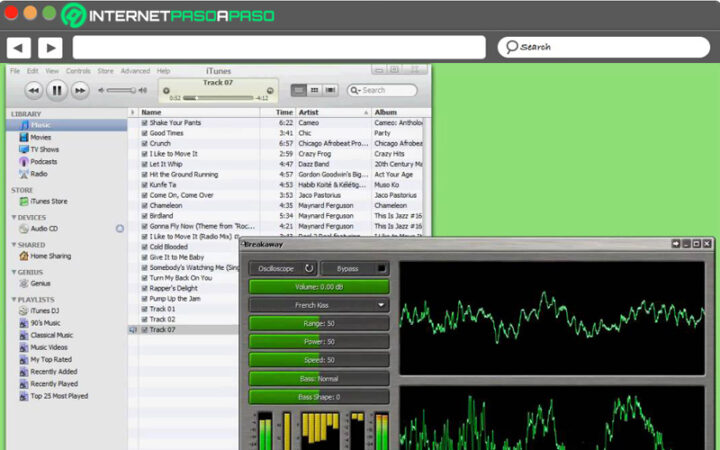This screenshot has width=720, height=450.
Task: Open the French Kiss preset dropdown
Action: click(319, 305)
